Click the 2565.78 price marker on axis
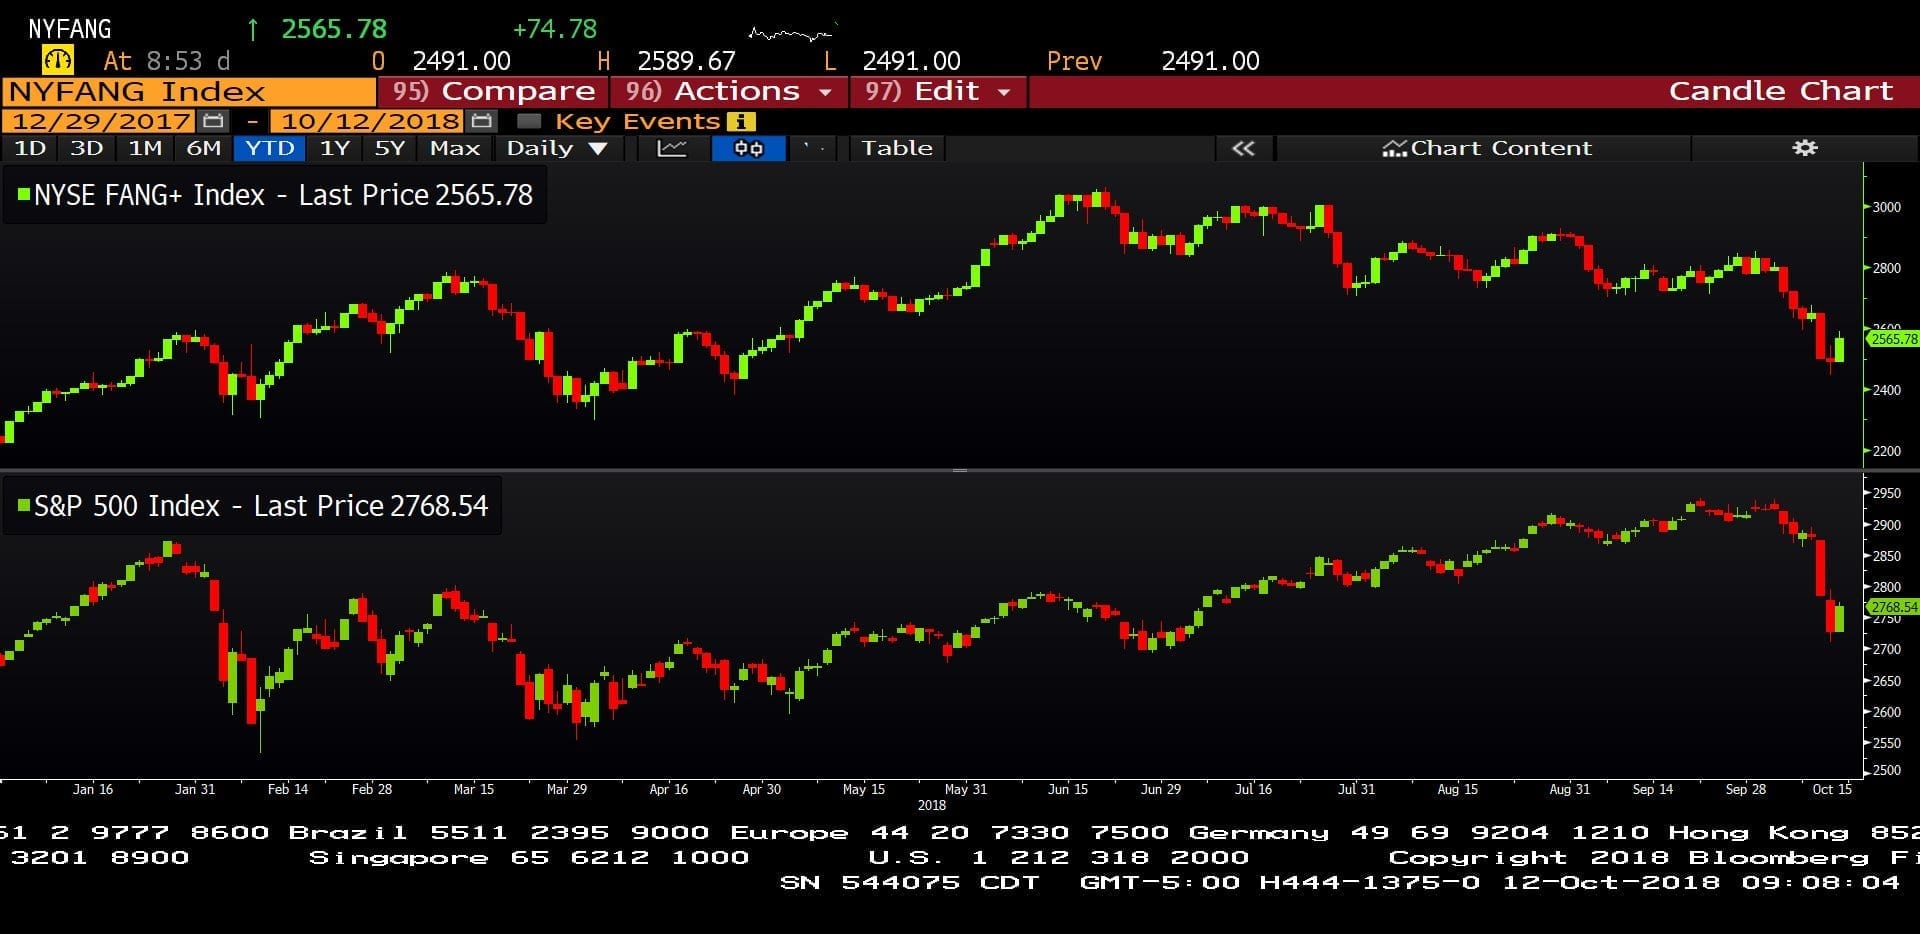The height and width of the screenshot is (934, 1920). (x=1893, y=339)
